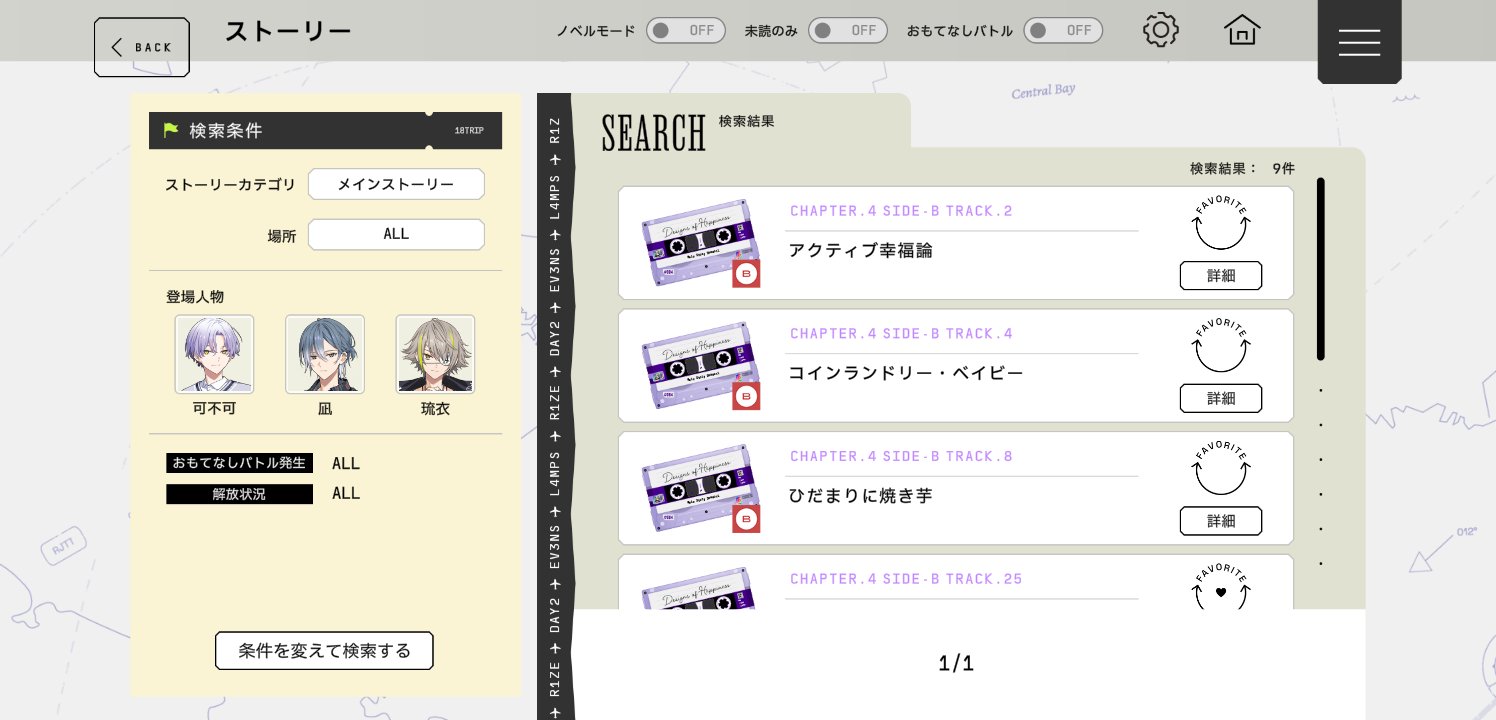This screenshot has width=1496, height=720.
Task: Favorite the コインランドリー・ベイビー track
Action: [1220, 346]
